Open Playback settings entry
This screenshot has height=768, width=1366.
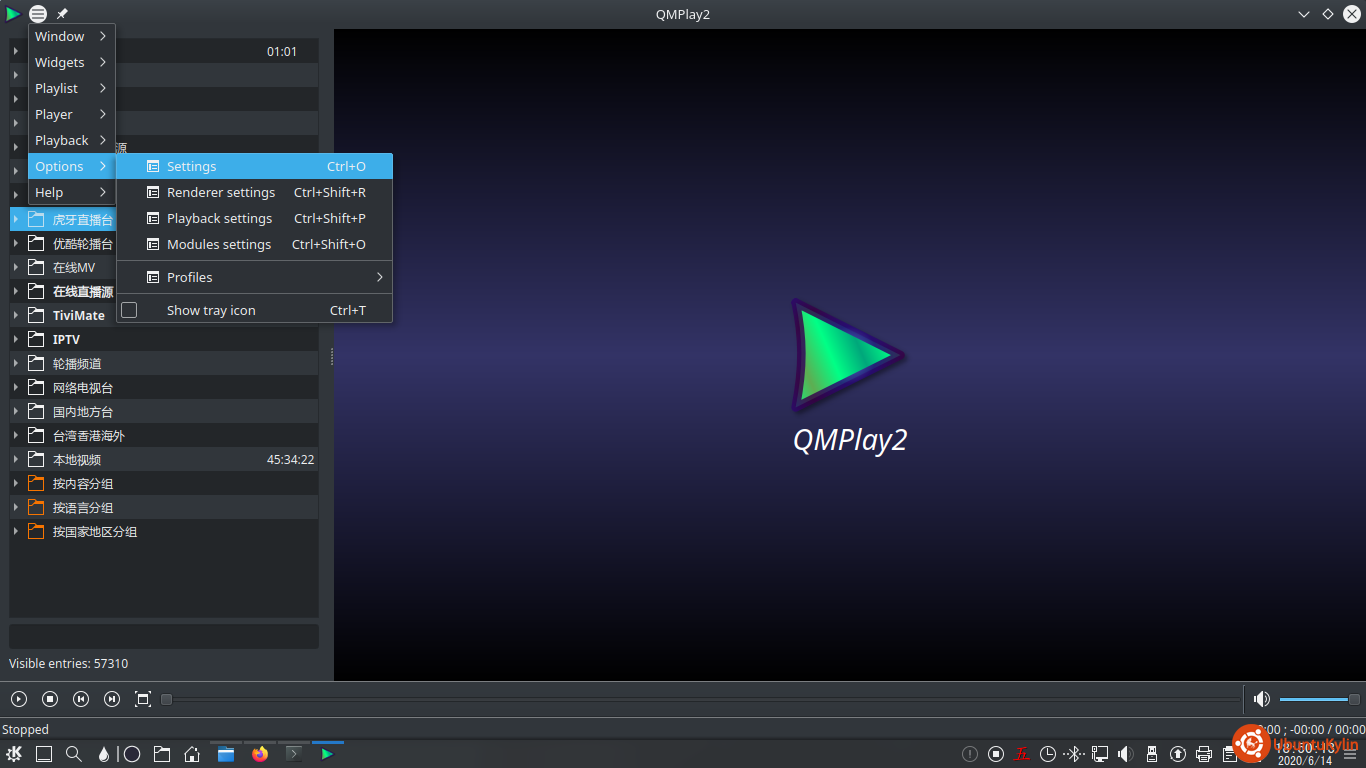pos(255,218)
